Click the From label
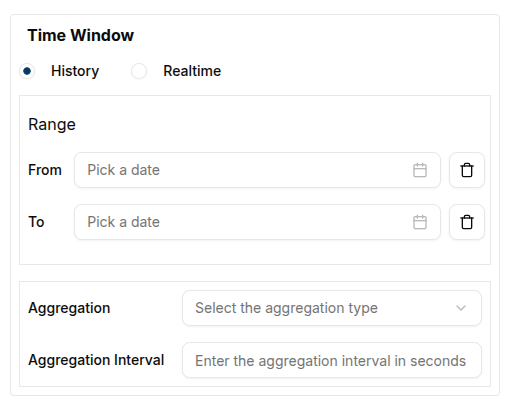 pos(45,170)
